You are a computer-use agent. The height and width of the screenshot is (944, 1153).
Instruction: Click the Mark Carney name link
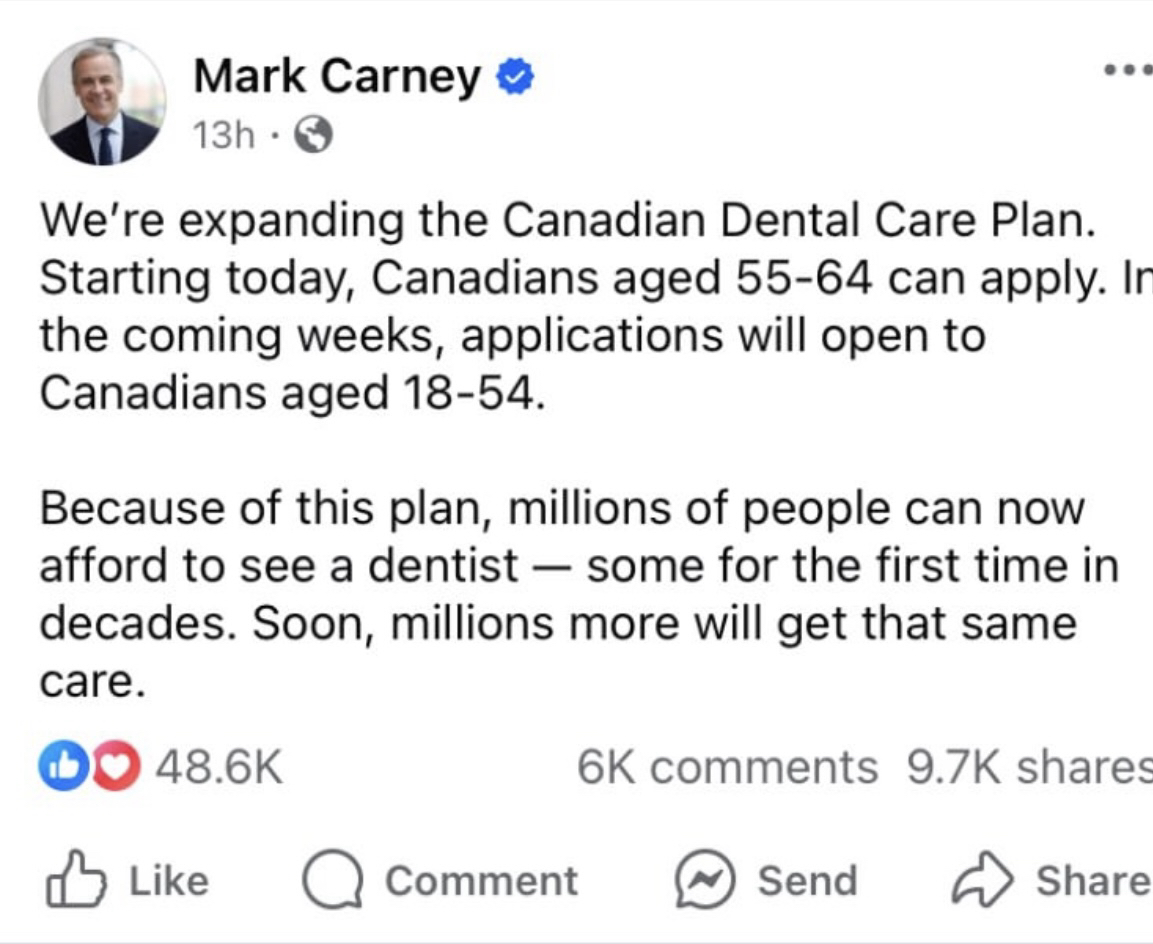coord(337,77)
